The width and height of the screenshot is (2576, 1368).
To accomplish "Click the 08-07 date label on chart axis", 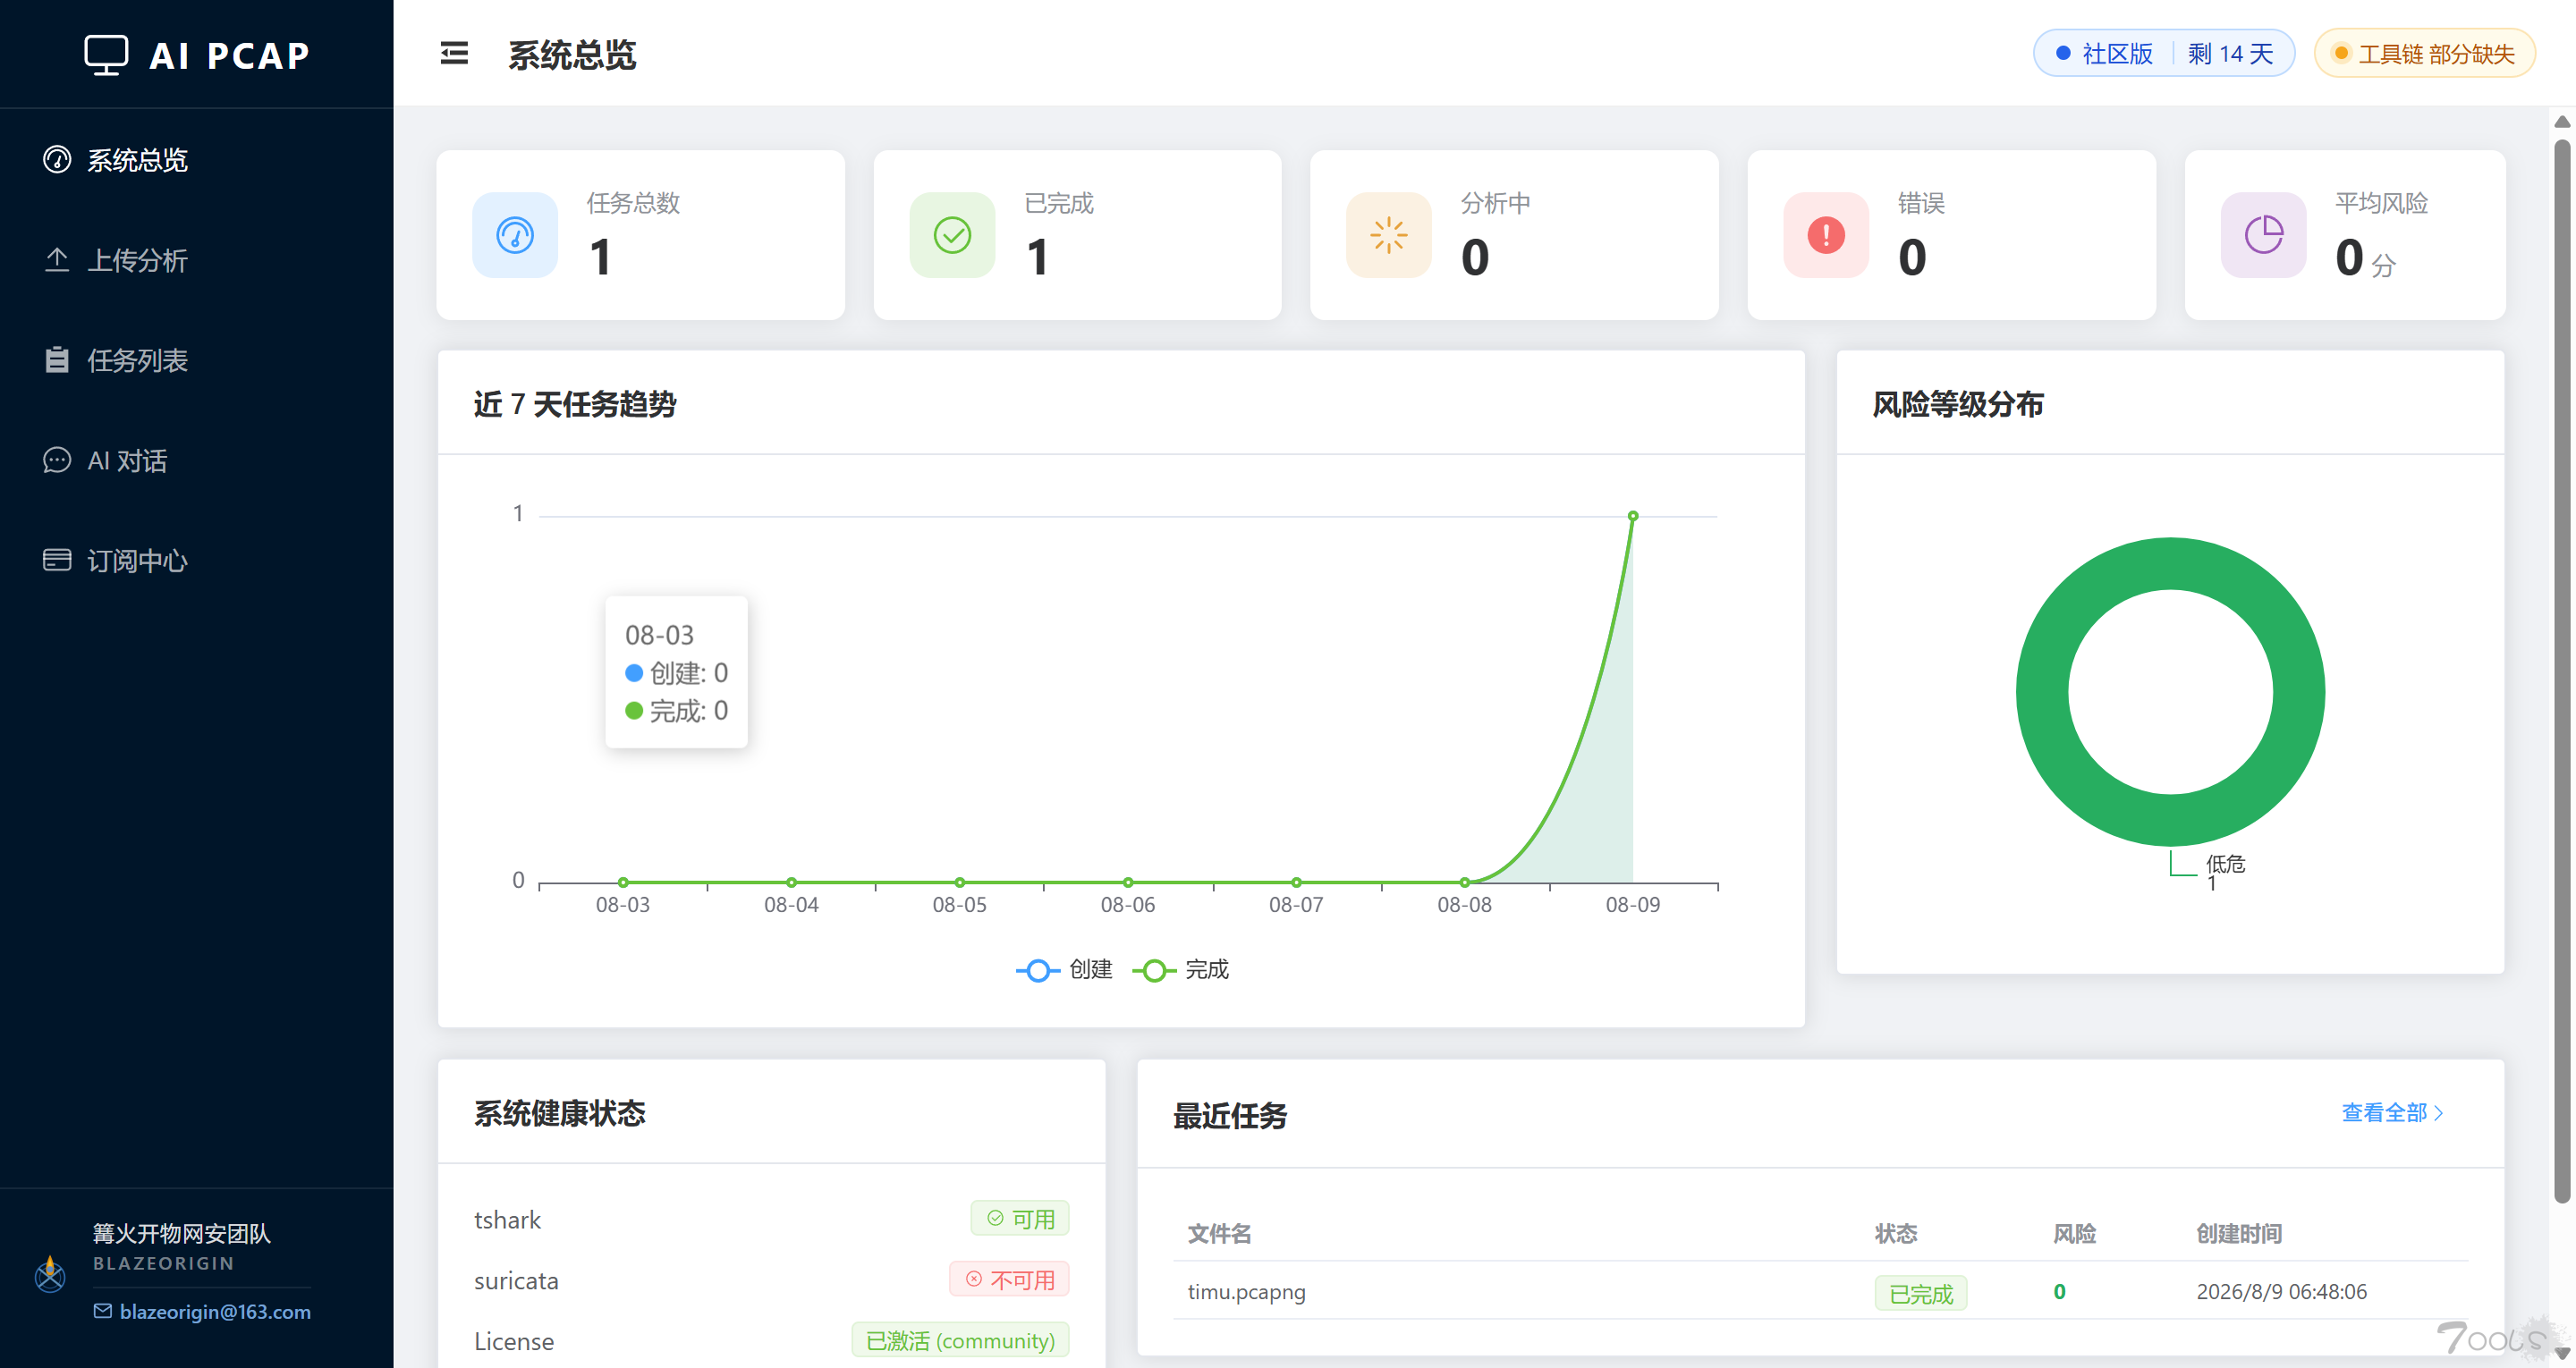I will click(1296, 904).
